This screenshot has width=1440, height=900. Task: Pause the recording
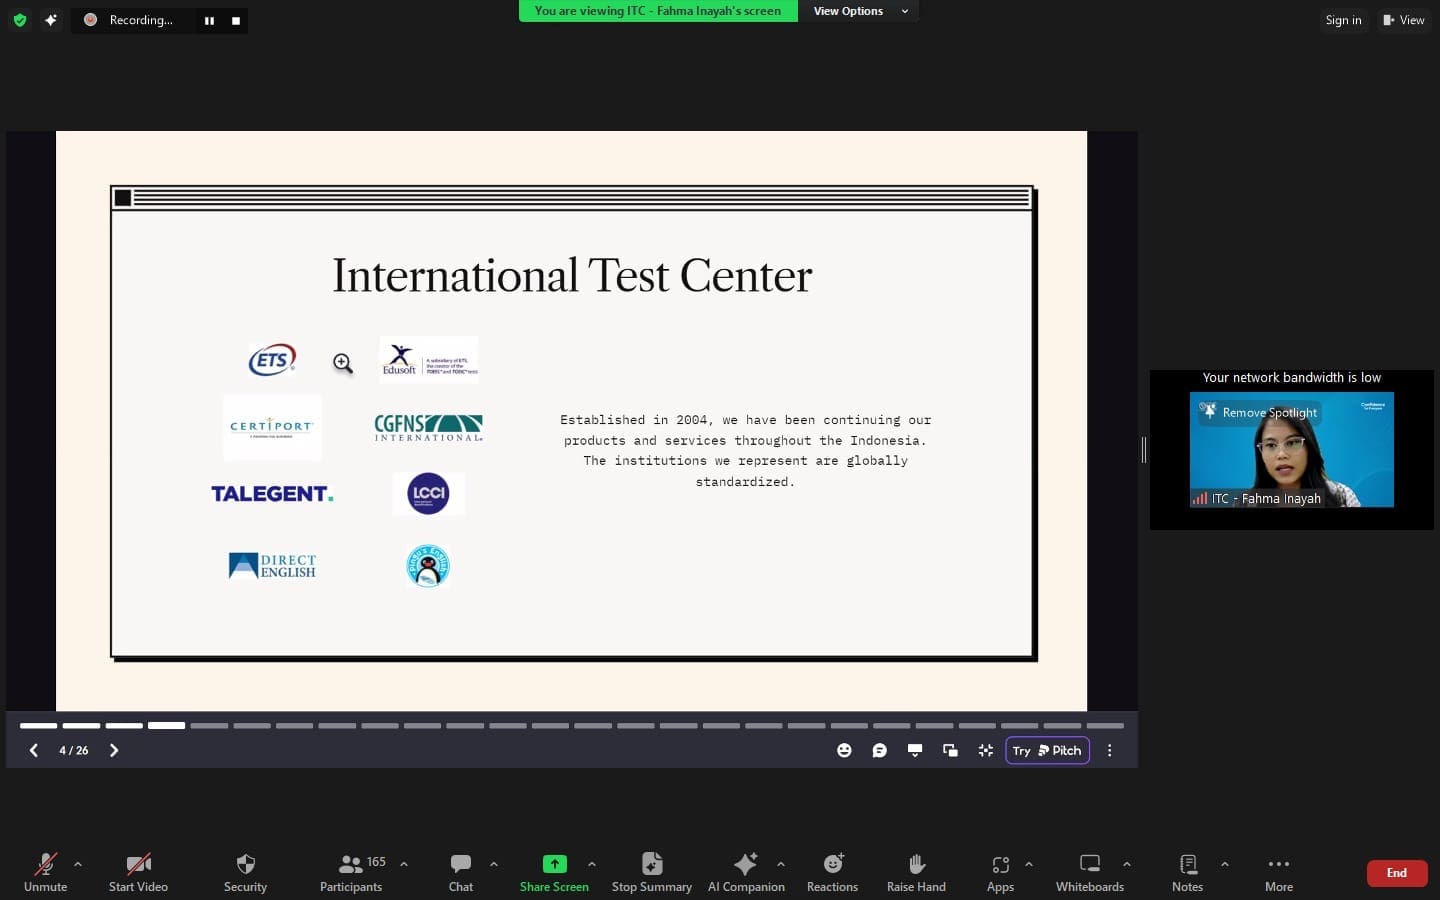pyautogui.click(x=209, y=20)
